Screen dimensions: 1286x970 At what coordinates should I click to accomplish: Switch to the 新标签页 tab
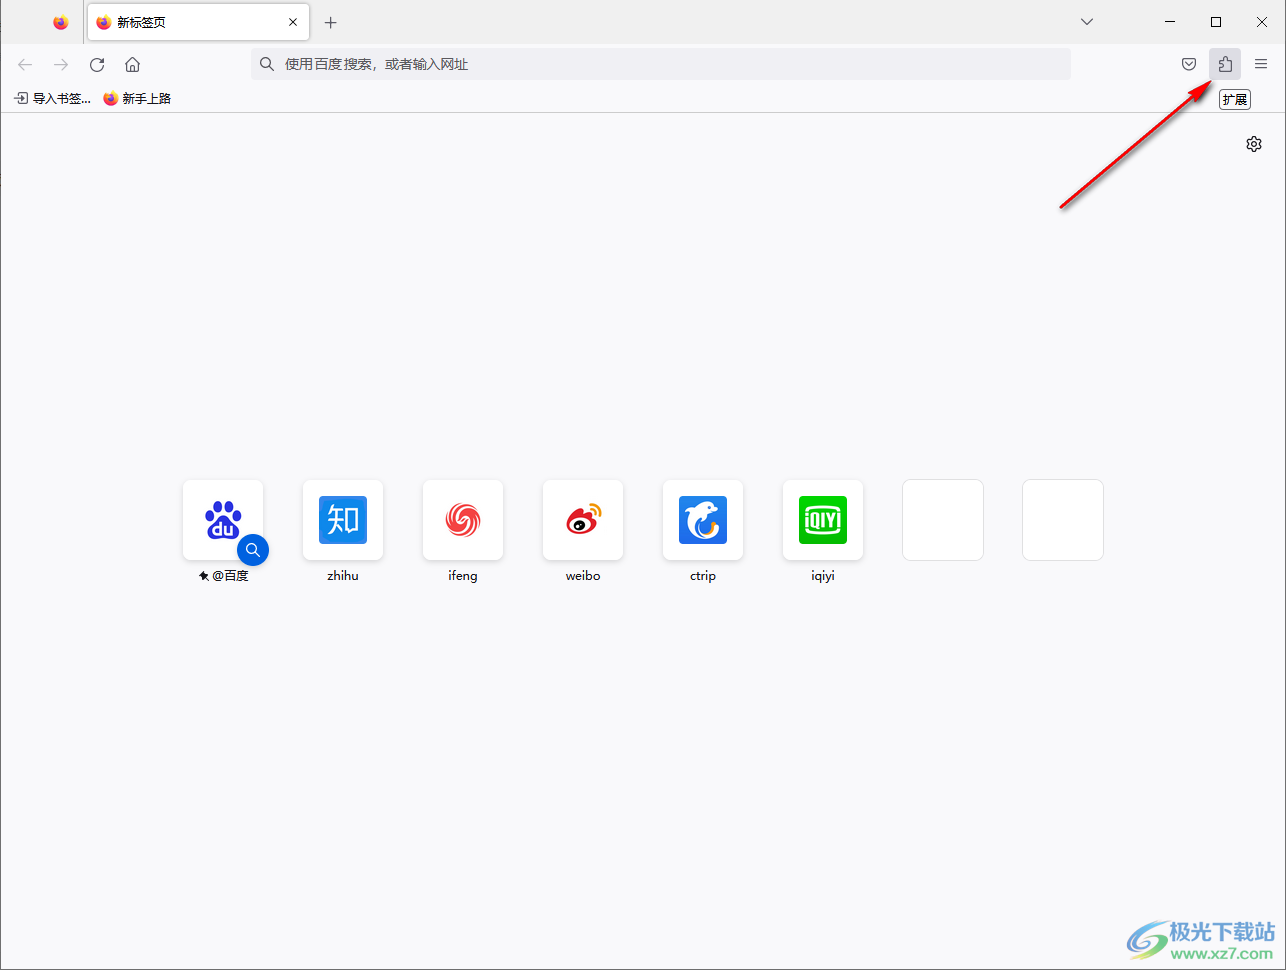tap(198, 22)
